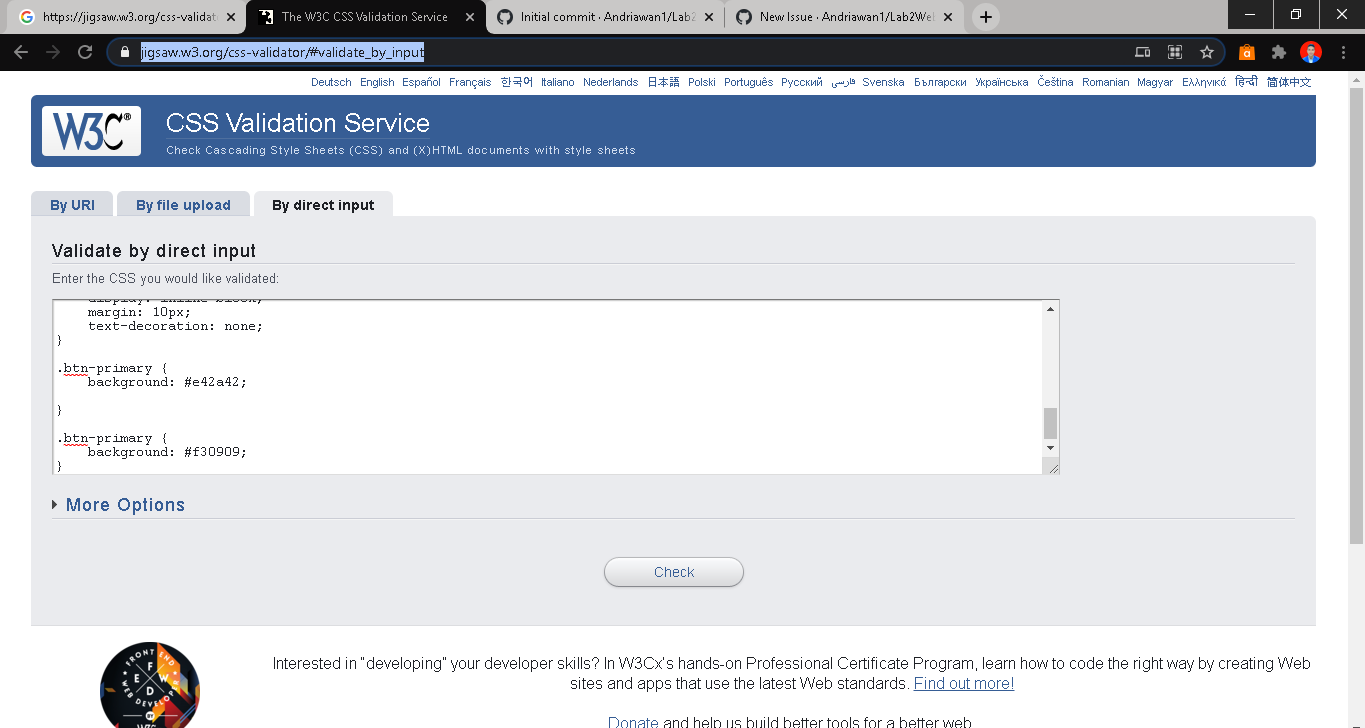Screen dimensions: 1365x728
Task: Open the send-to-devices icon in the toolbar
Action: click(1143, 52)
